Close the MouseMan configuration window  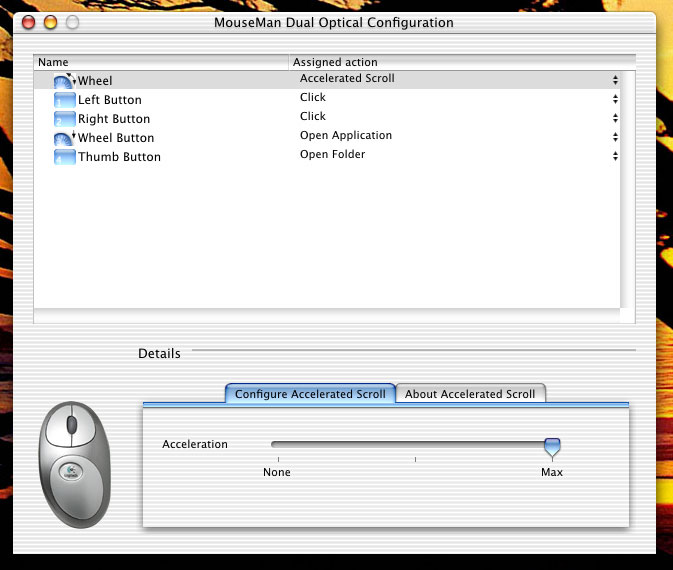pyautogui.click(x=28, y=22)
